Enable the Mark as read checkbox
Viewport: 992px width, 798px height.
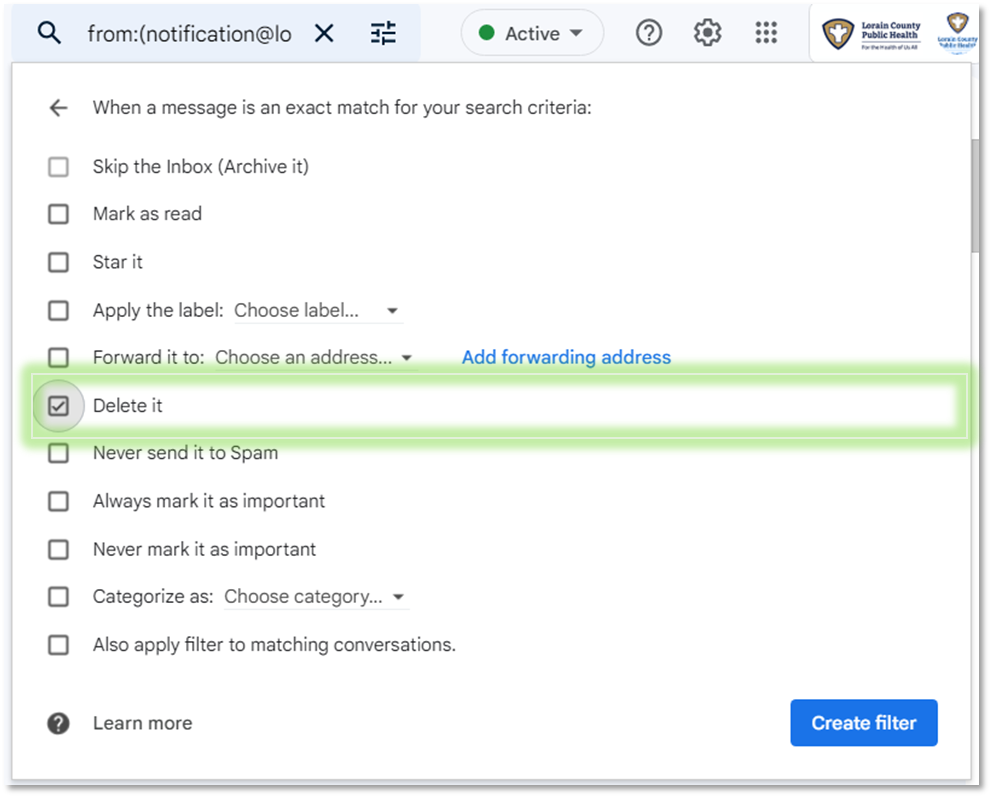(59, 214)
